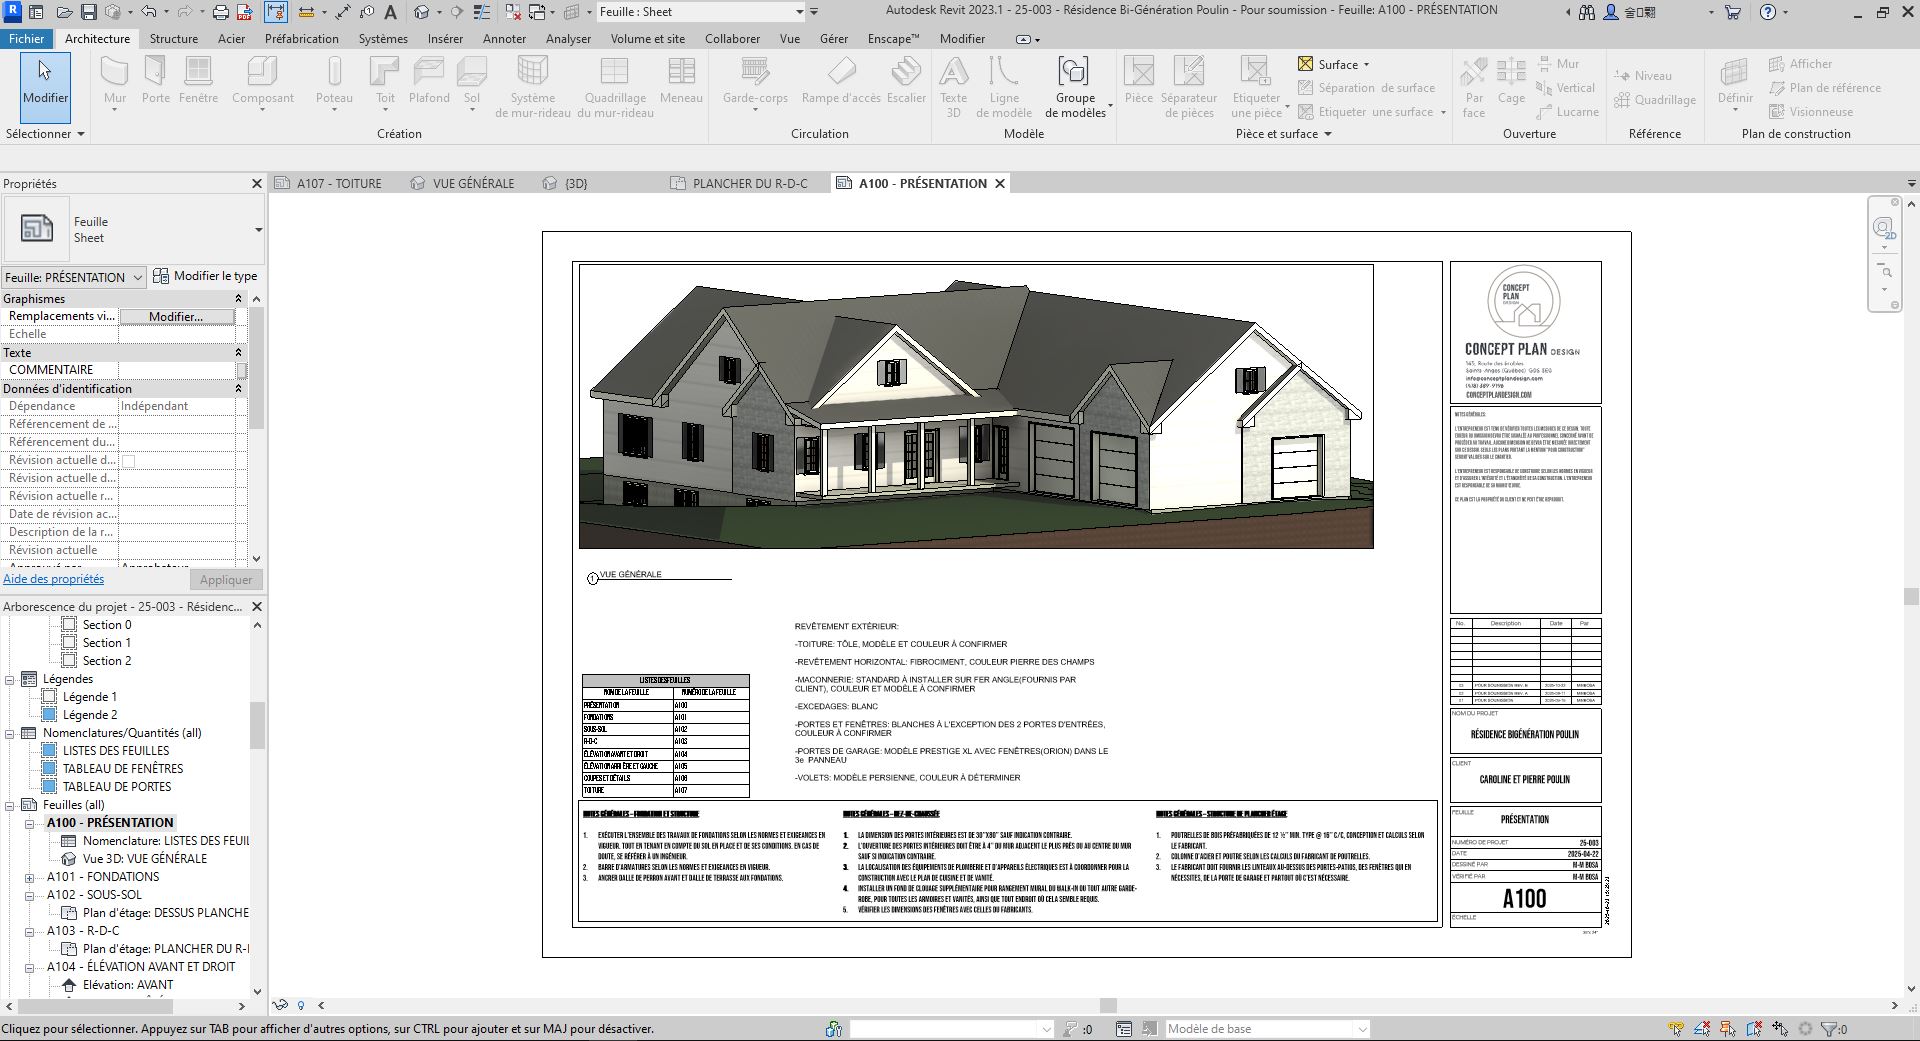Click Modifier le type button
Screen dimensions: 1920x1041
(205, 276)
